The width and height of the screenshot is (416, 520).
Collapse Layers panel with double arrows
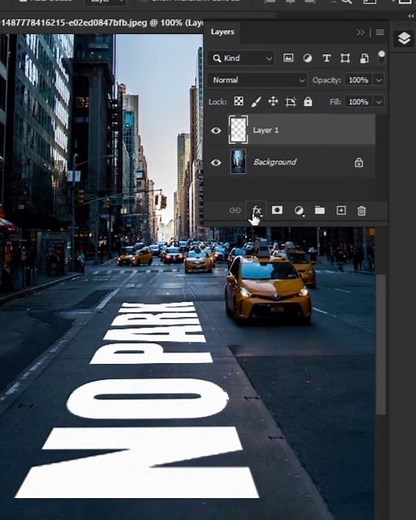pos(360,32)
